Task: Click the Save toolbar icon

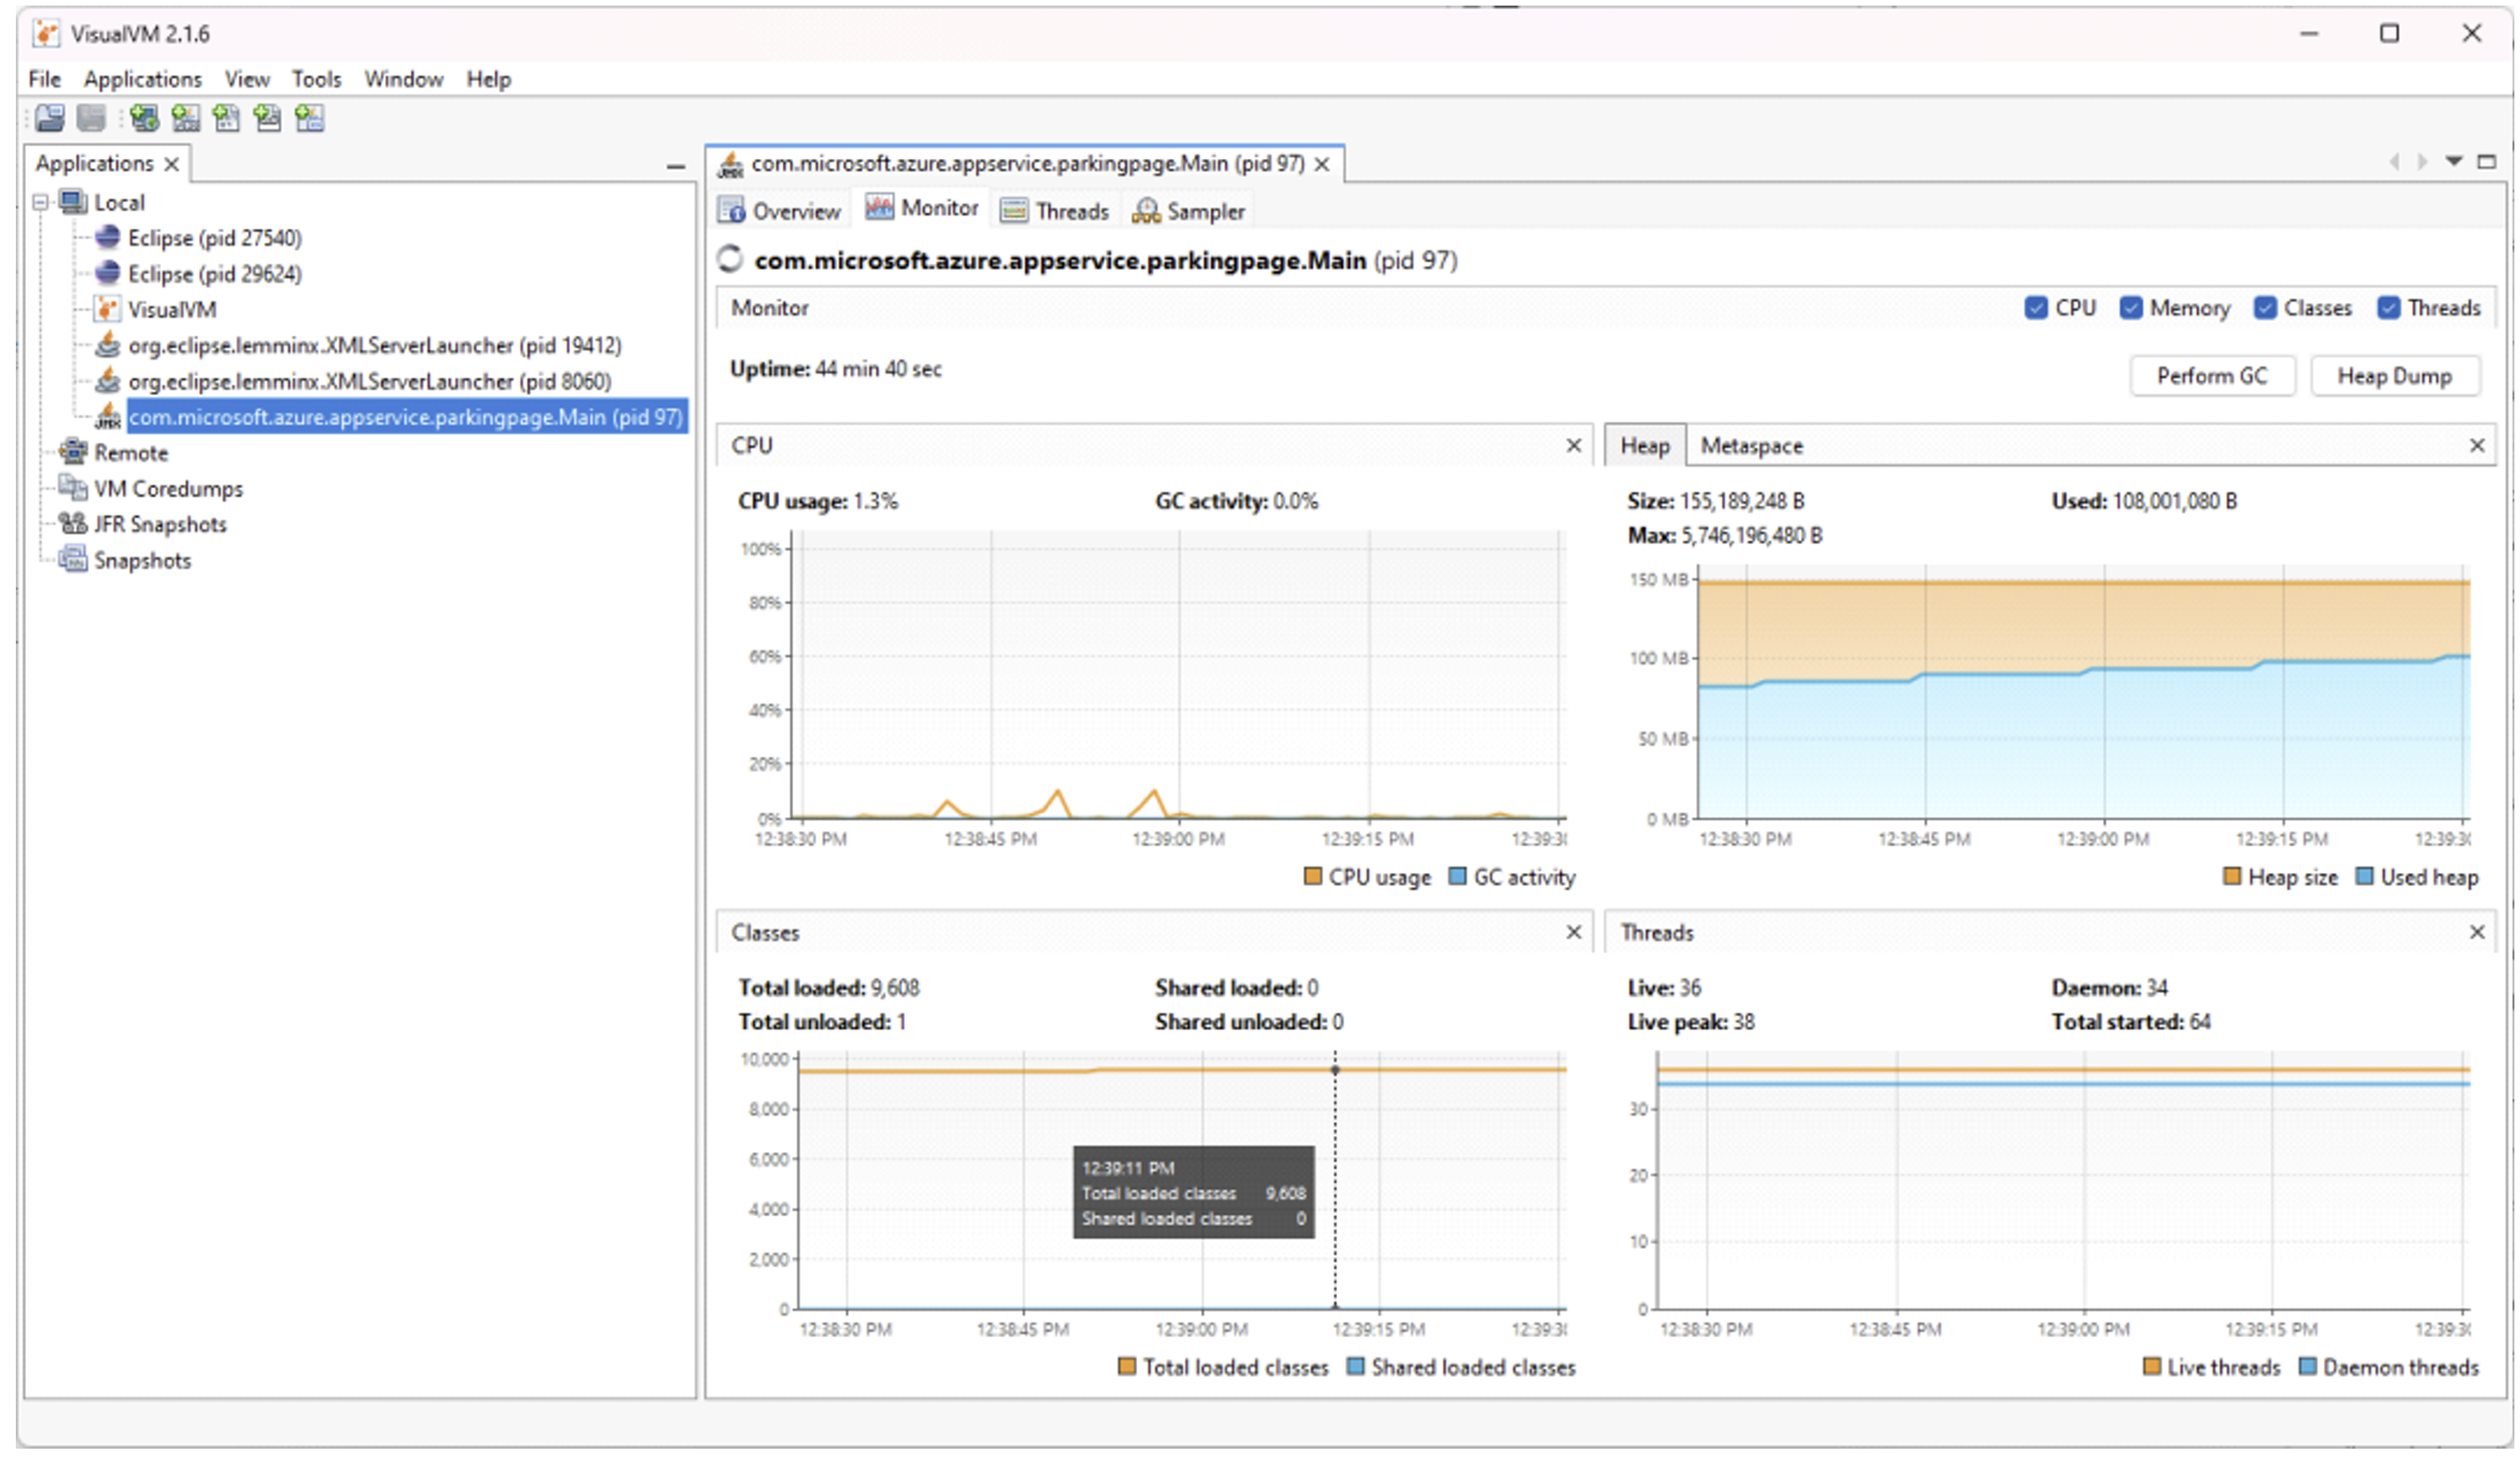Action: point(91,118)
